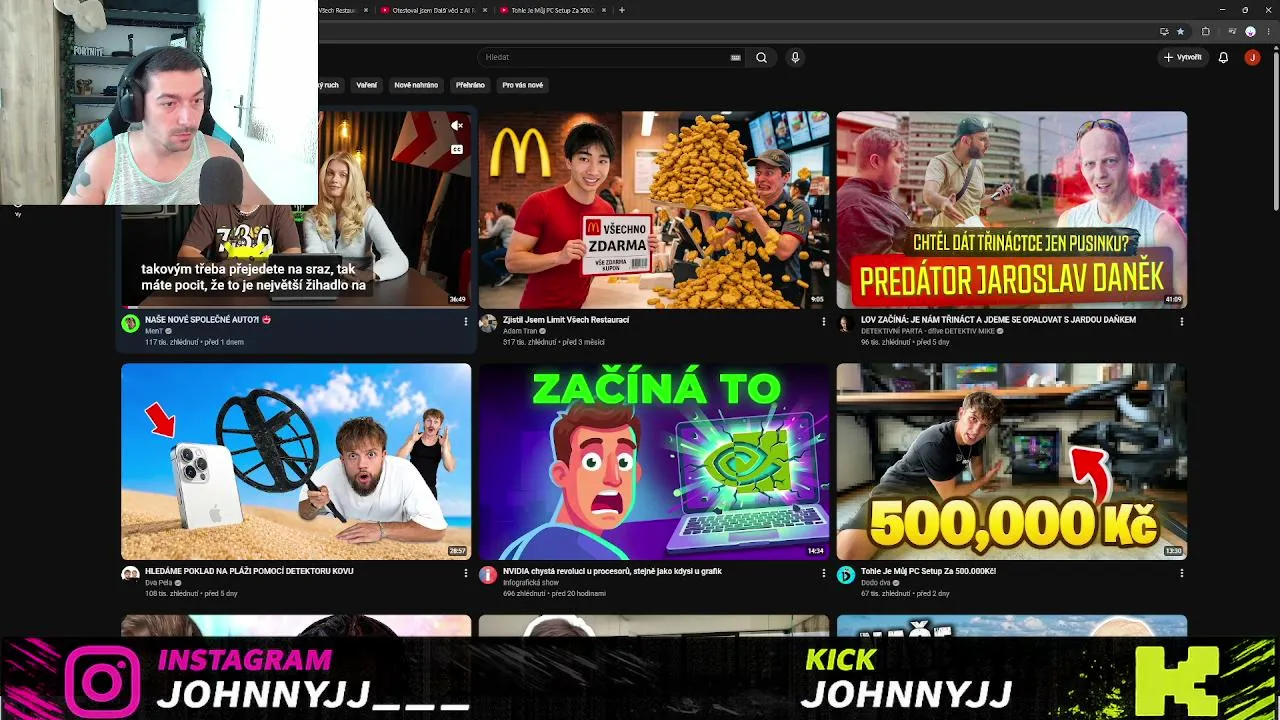
Task: Open video title 'NVIDIA chystá revoluci u procesorů'
Action: pyautogui.click(x=612, y=571)
